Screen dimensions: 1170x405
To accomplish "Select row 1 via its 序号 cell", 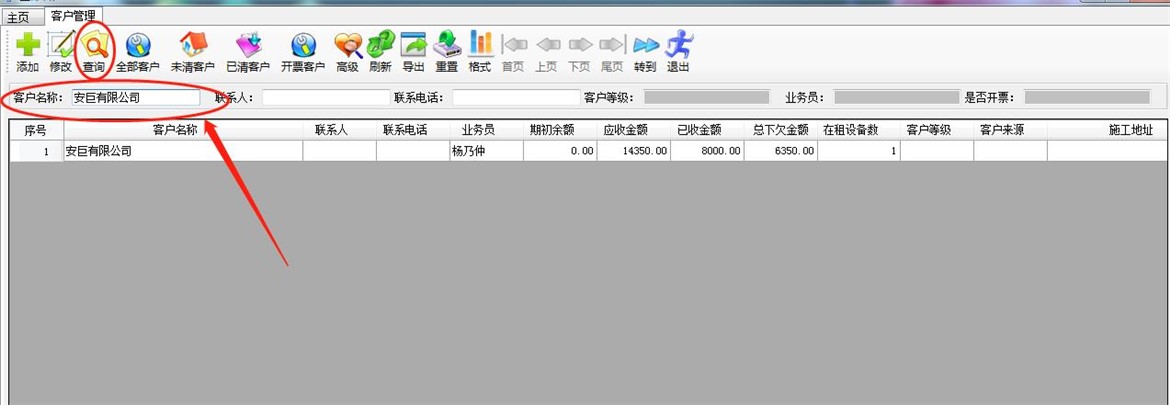I will [37, 151].
